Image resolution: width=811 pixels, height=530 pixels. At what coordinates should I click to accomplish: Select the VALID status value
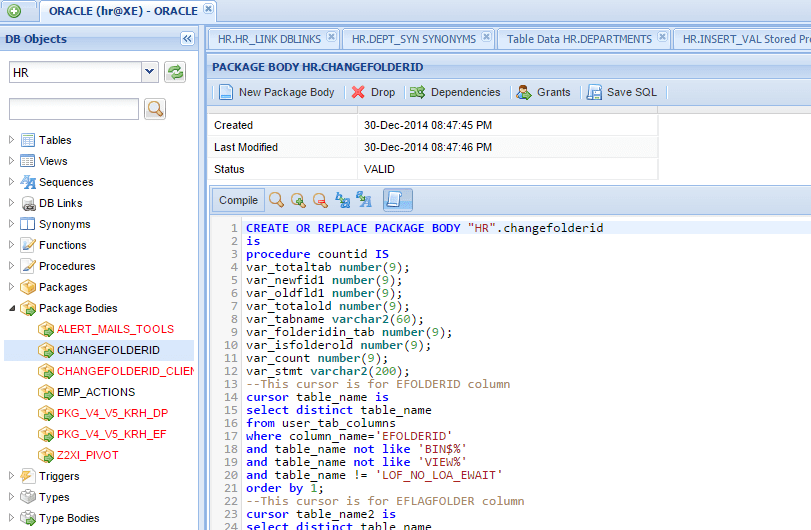379,169
